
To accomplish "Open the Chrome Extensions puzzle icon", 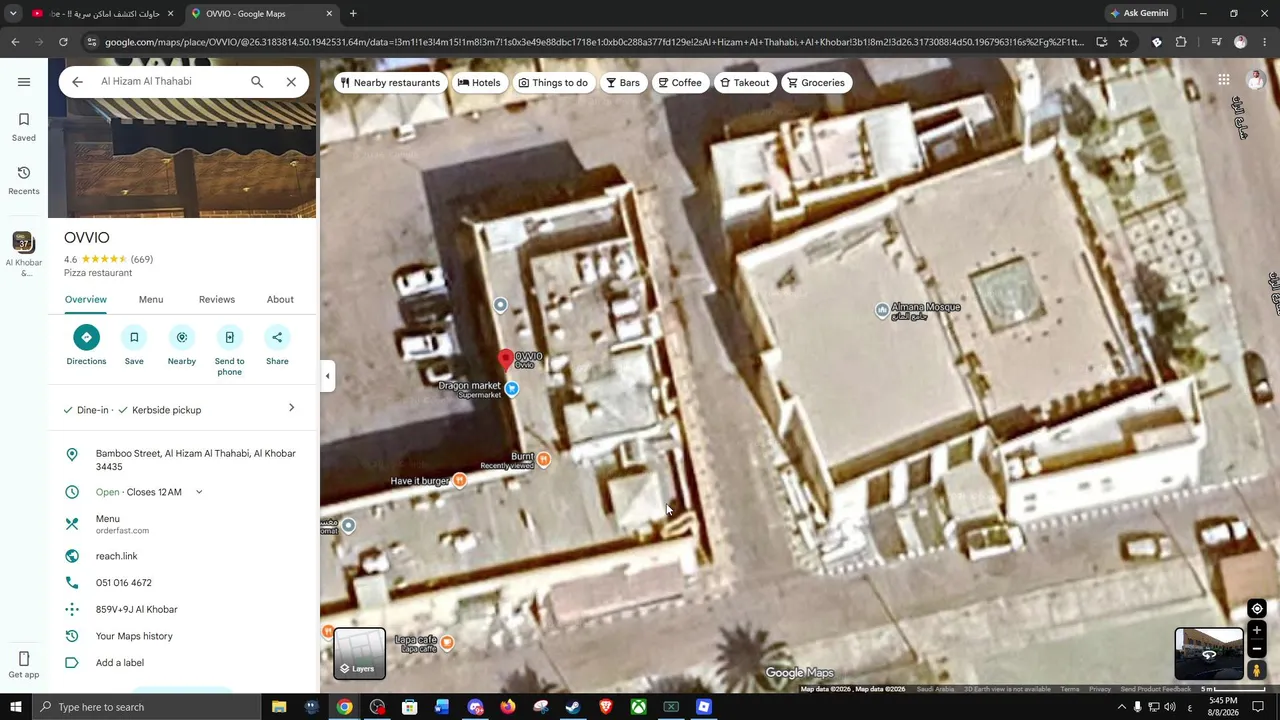I will tap(1181, 42).
